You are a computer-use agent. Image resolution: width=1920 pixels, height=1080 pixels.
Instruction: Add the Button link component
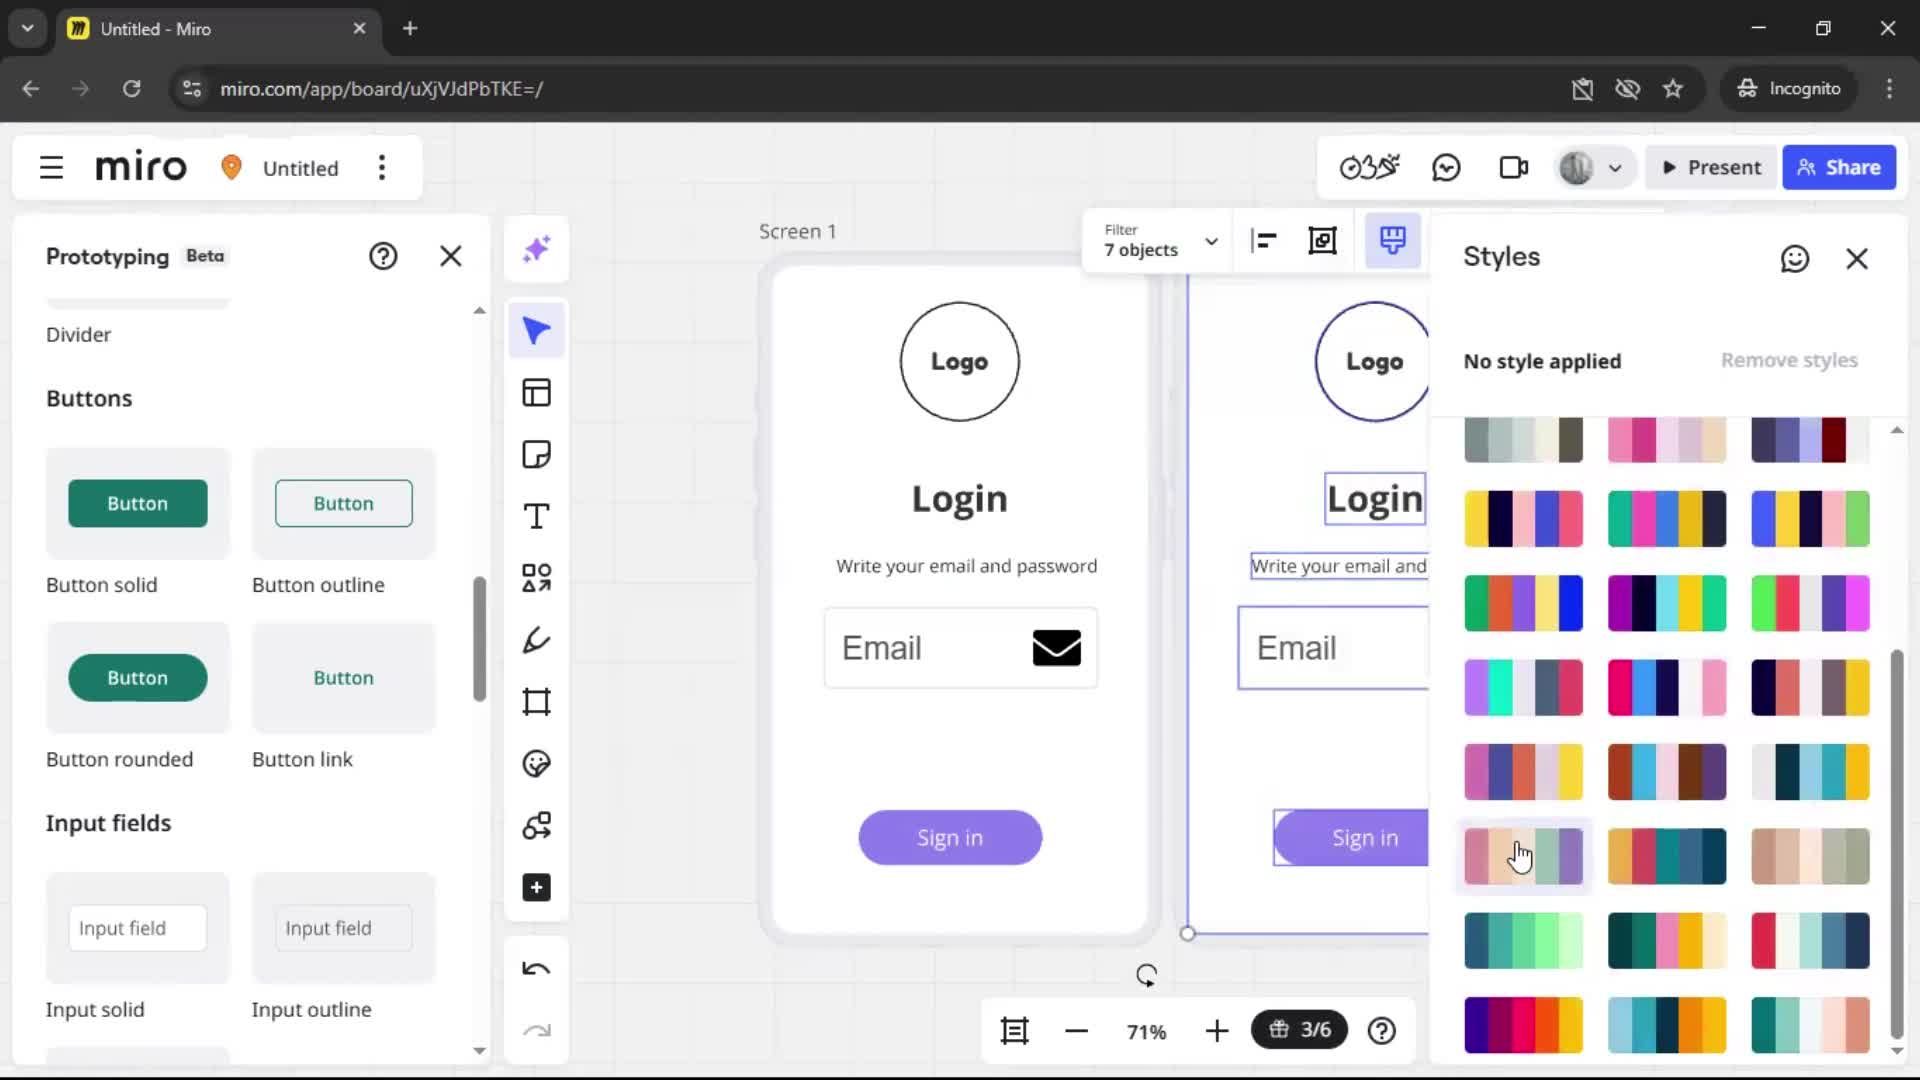coord(343,678)
